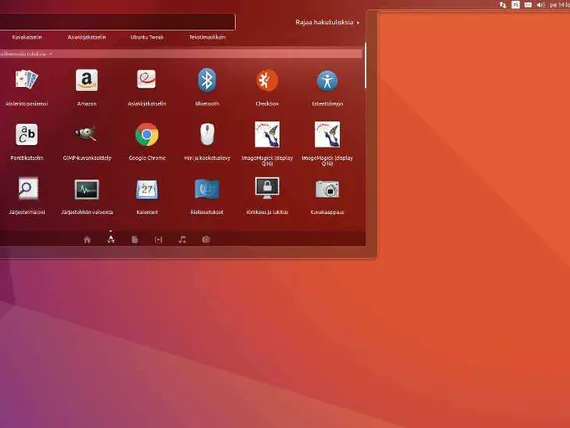570x428 pixels.
Task: Switch to the Photos lens
Action: [206, 239]
